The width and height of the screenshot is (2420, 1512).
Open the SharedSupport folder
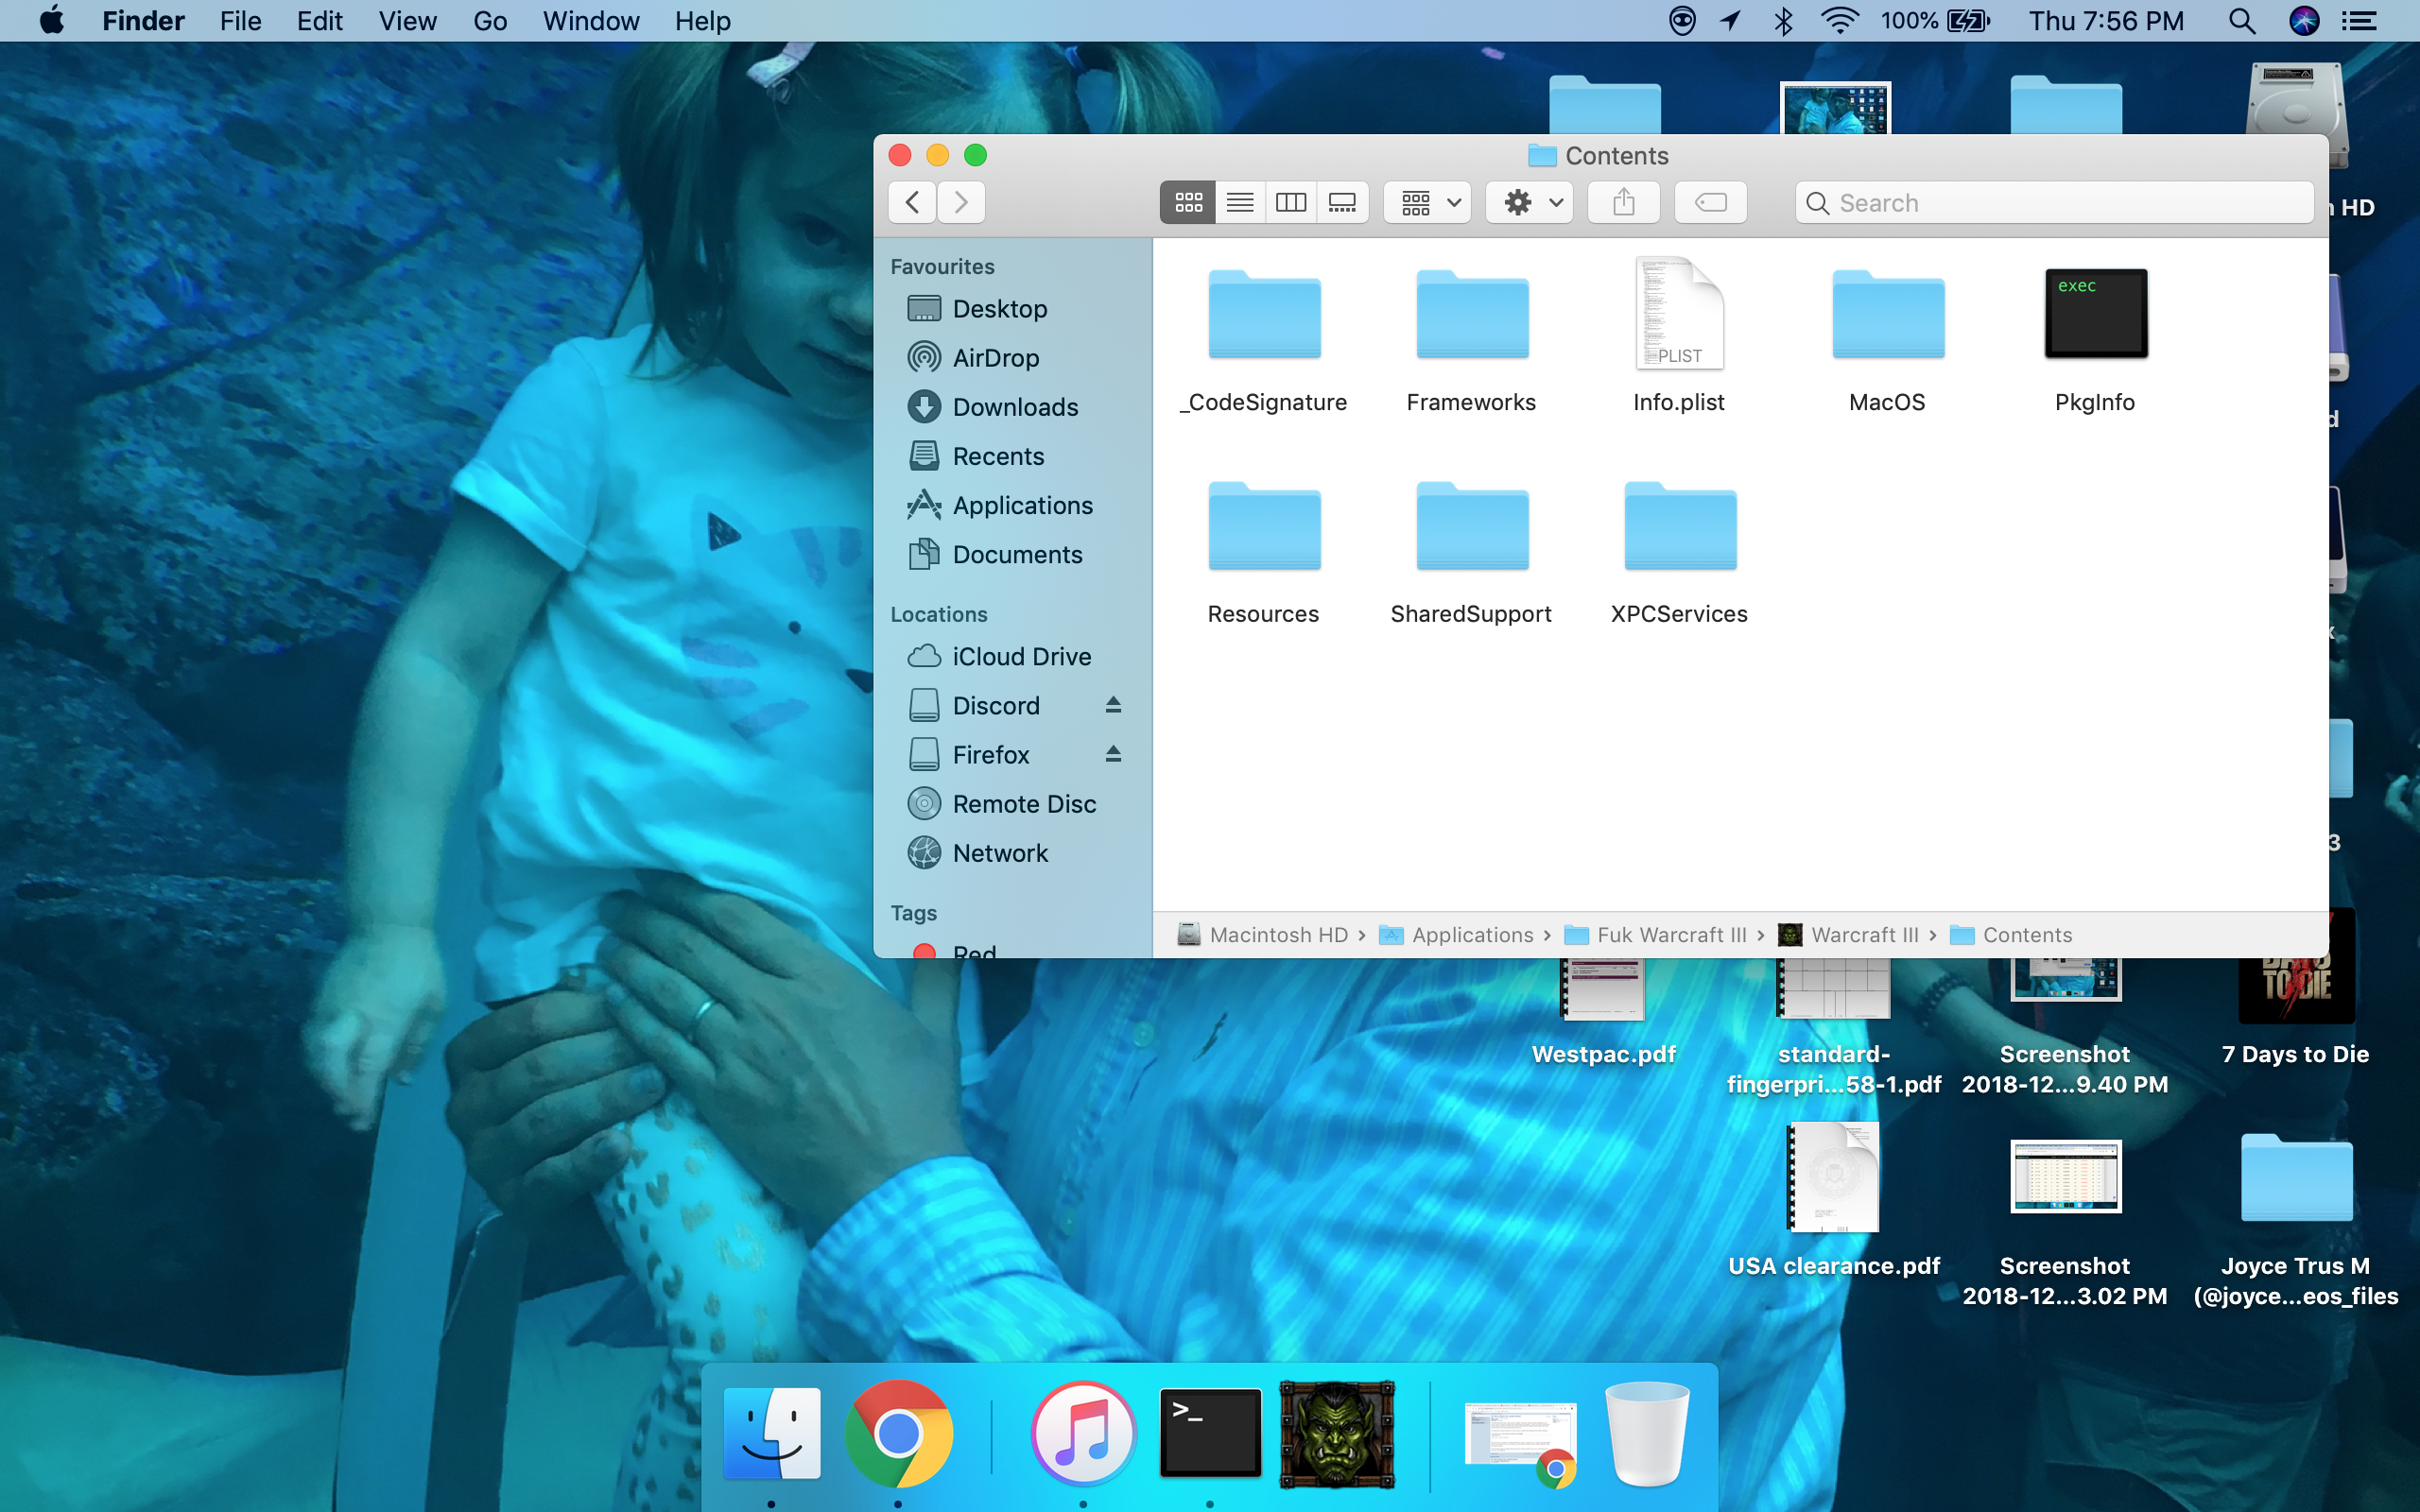point(1472,528)
